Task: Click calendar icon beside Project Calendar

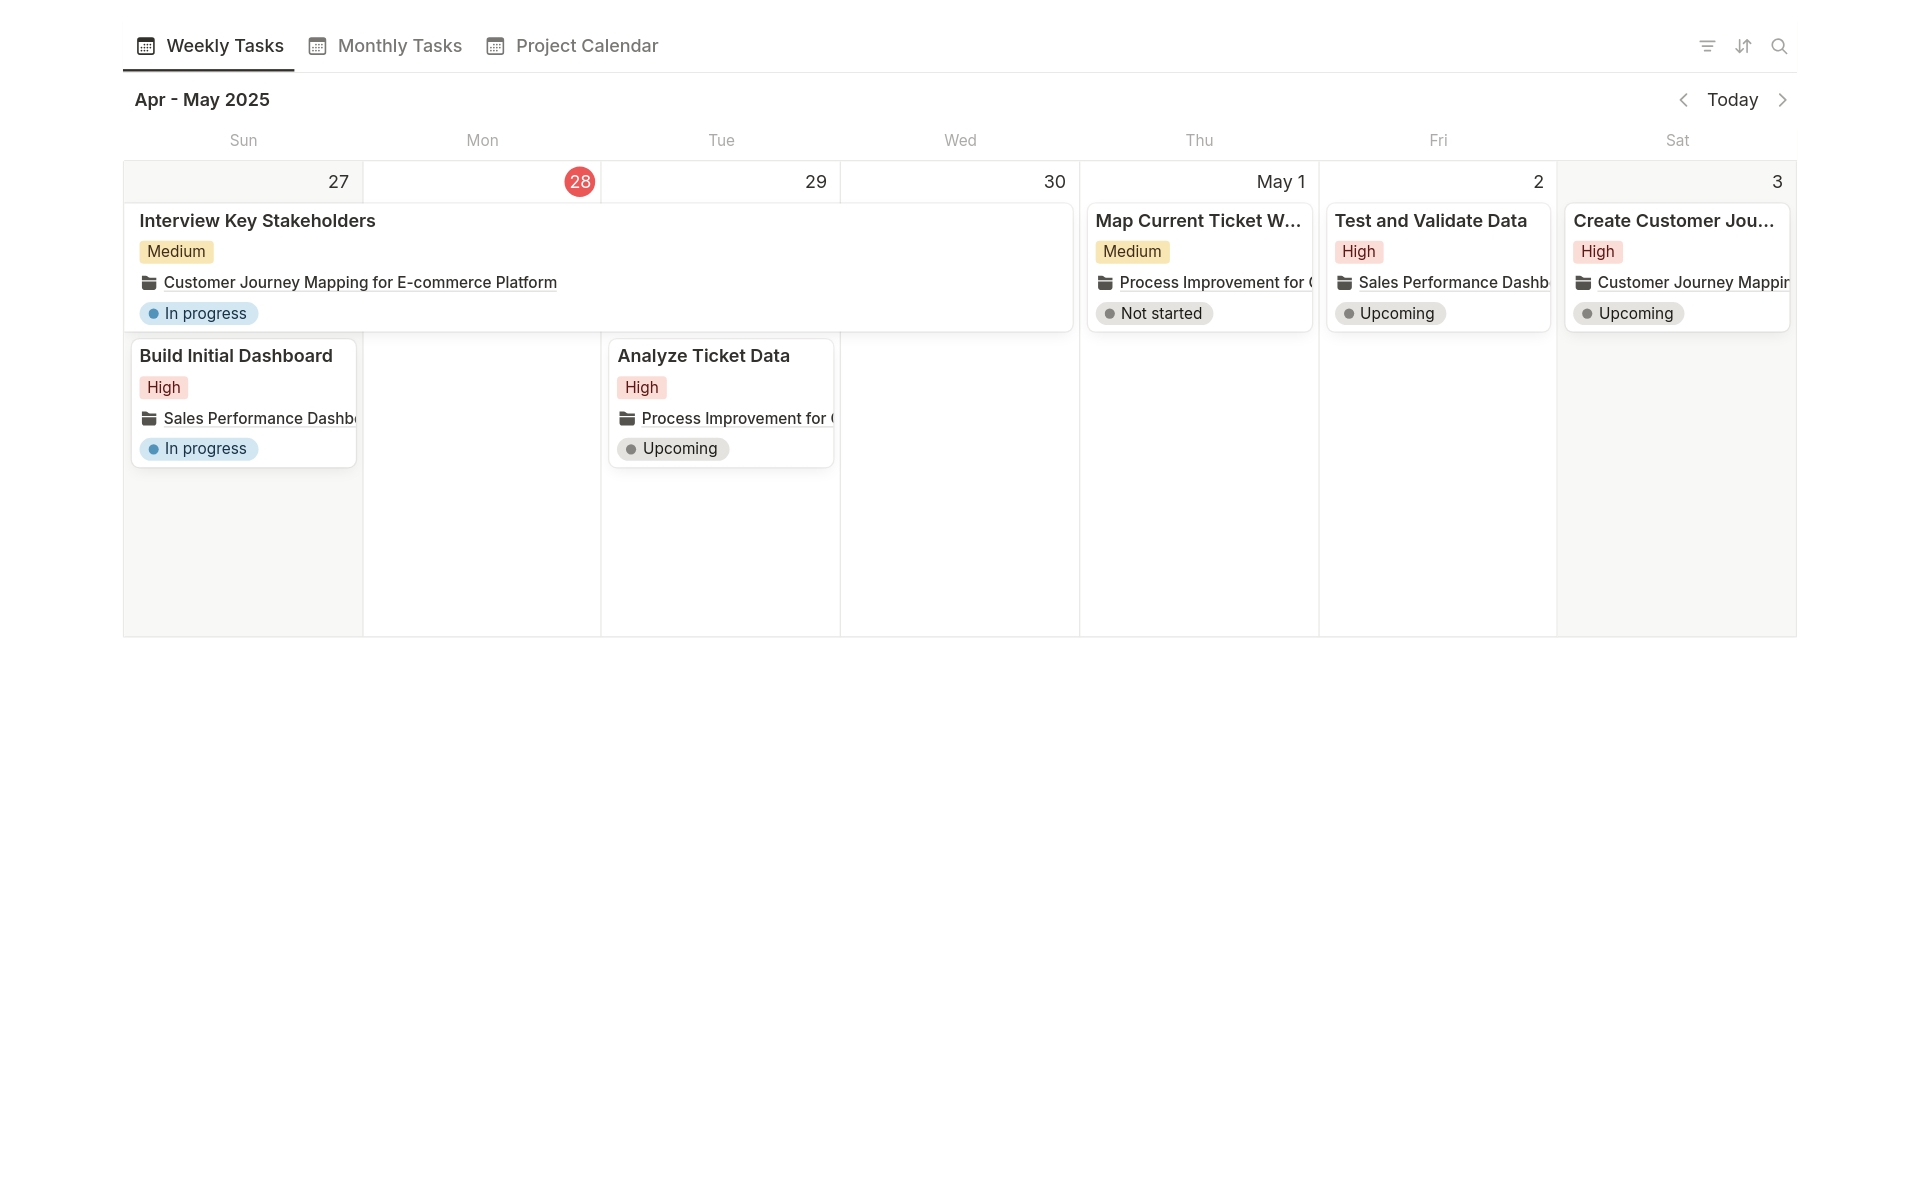Action: pos(495,46)
